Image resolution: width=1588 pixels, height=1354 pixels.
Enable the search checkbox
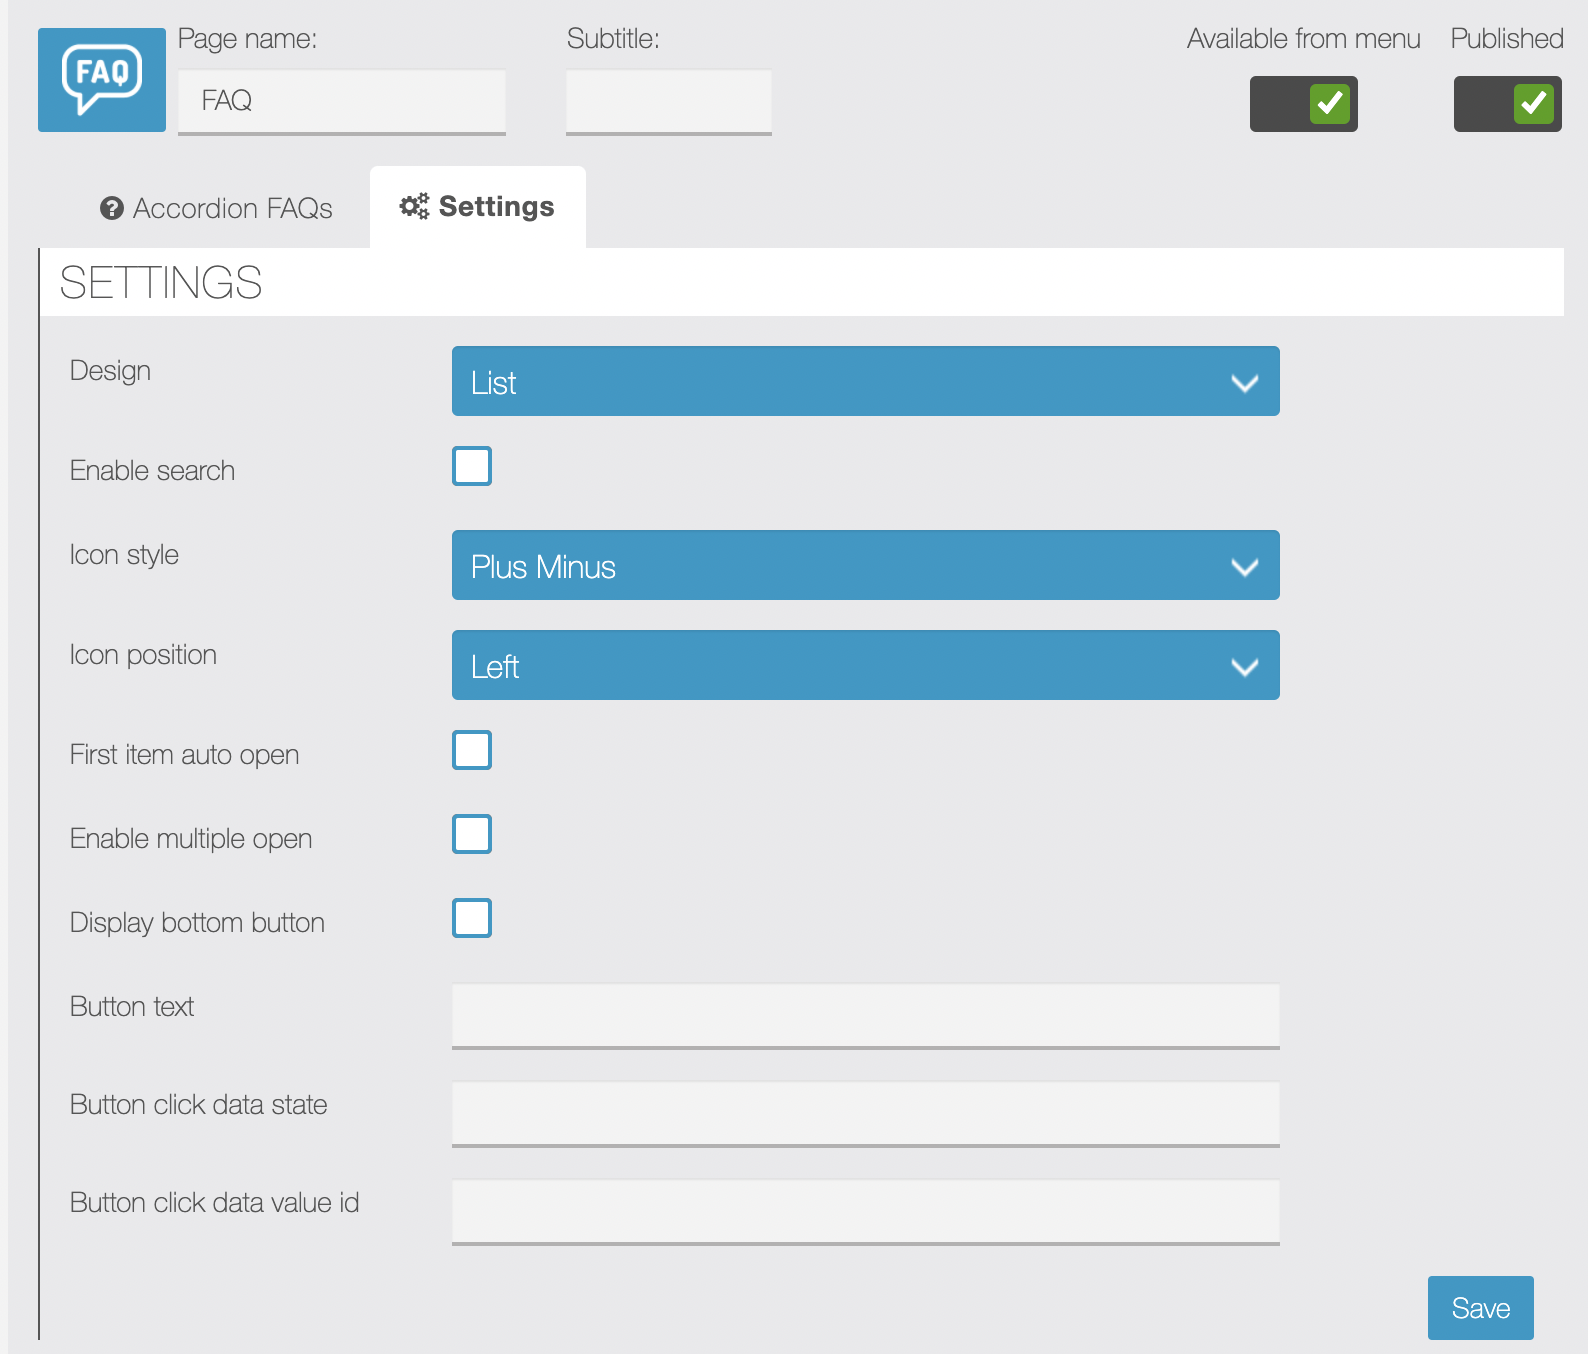click(472, 466)
